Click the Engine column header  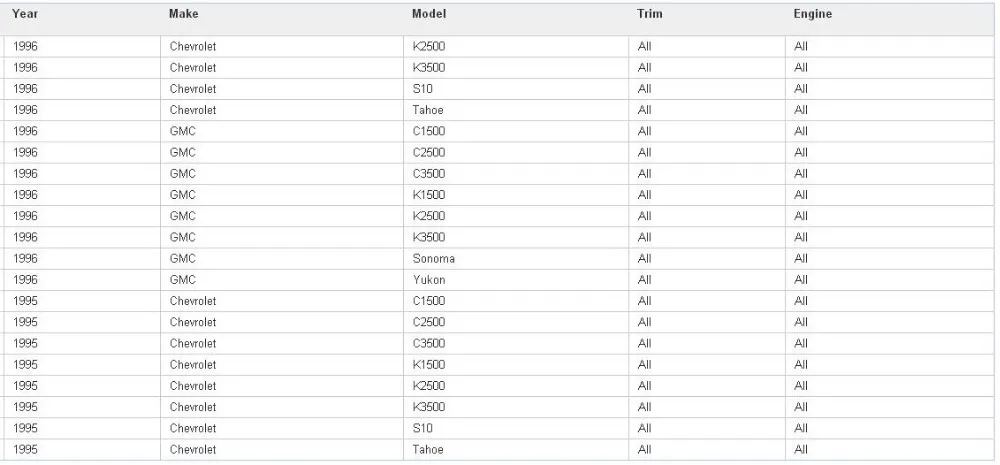(813, 14)
